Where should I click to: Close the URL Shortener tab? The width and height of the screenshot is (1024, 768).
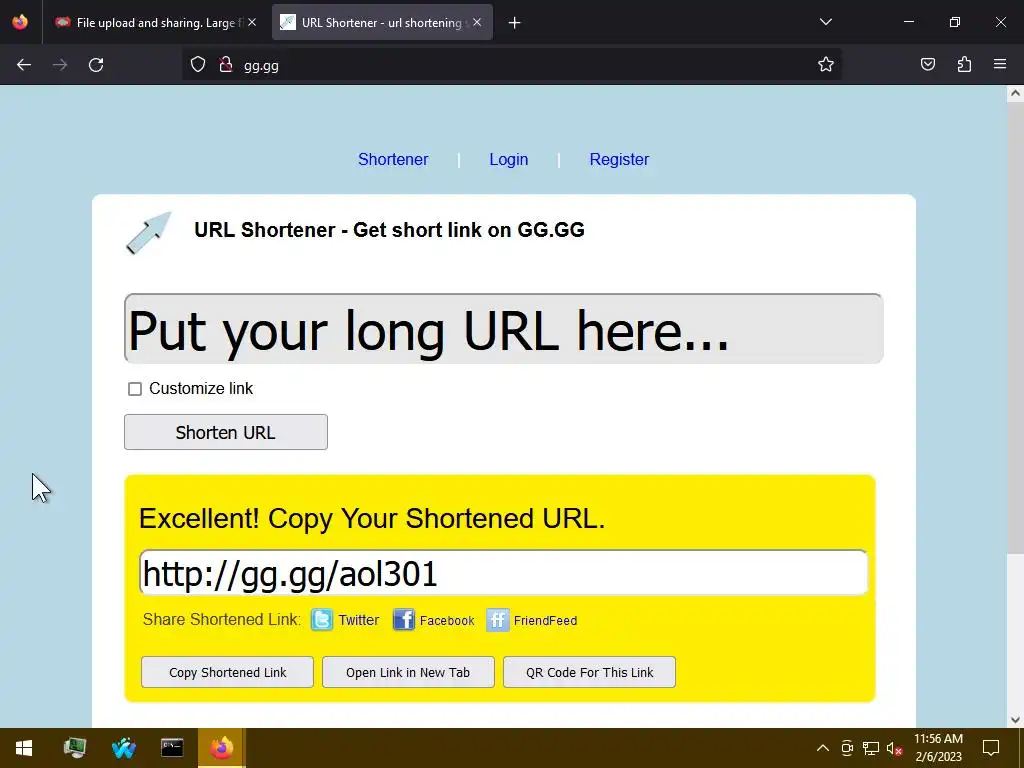pos(477,22)
